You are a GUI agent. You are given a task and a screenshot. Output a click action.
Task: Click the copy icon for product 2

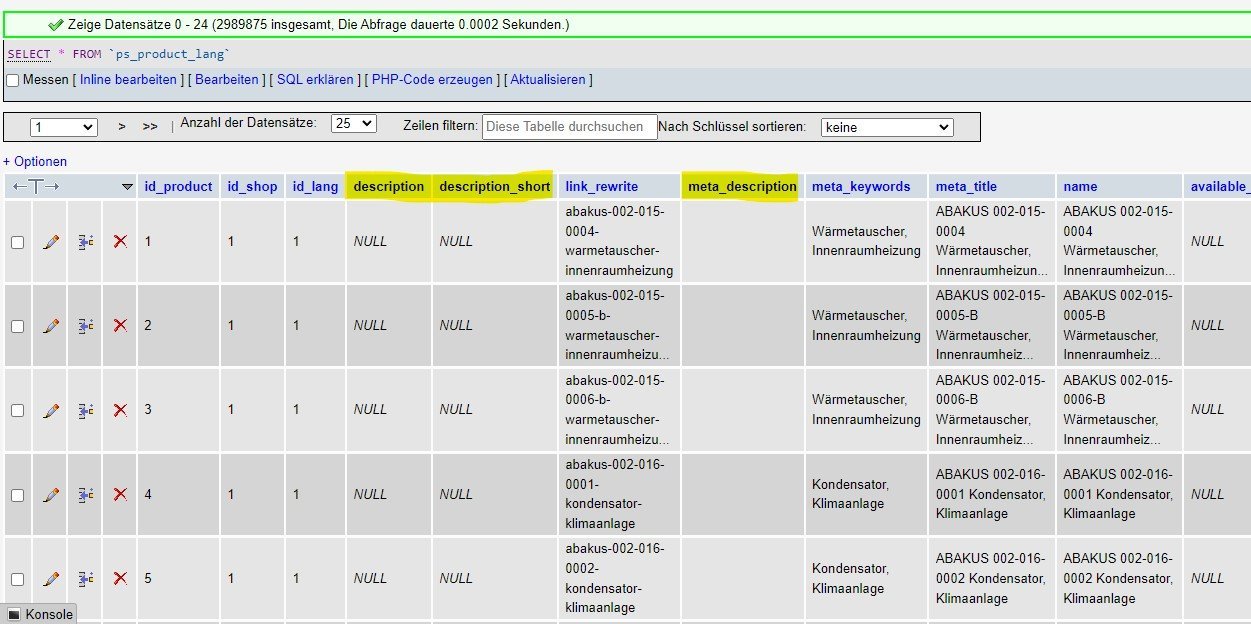pos(86,326)
